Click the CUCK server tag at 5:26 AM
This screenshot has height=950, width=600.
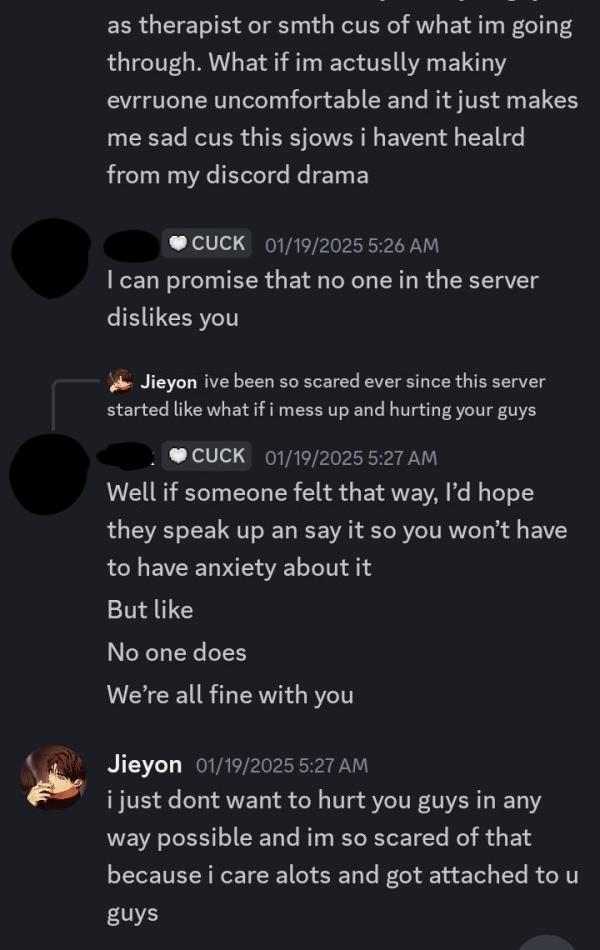pyautogui.click(x=206, y=244)
